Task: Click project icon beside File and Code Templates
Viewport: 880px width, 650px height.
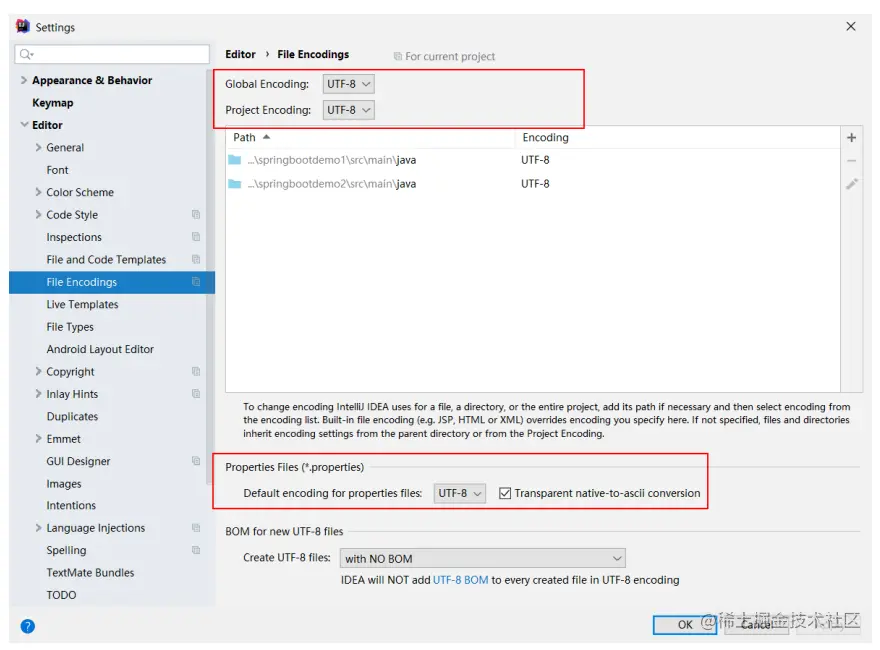Action: (x=196, y=259)
